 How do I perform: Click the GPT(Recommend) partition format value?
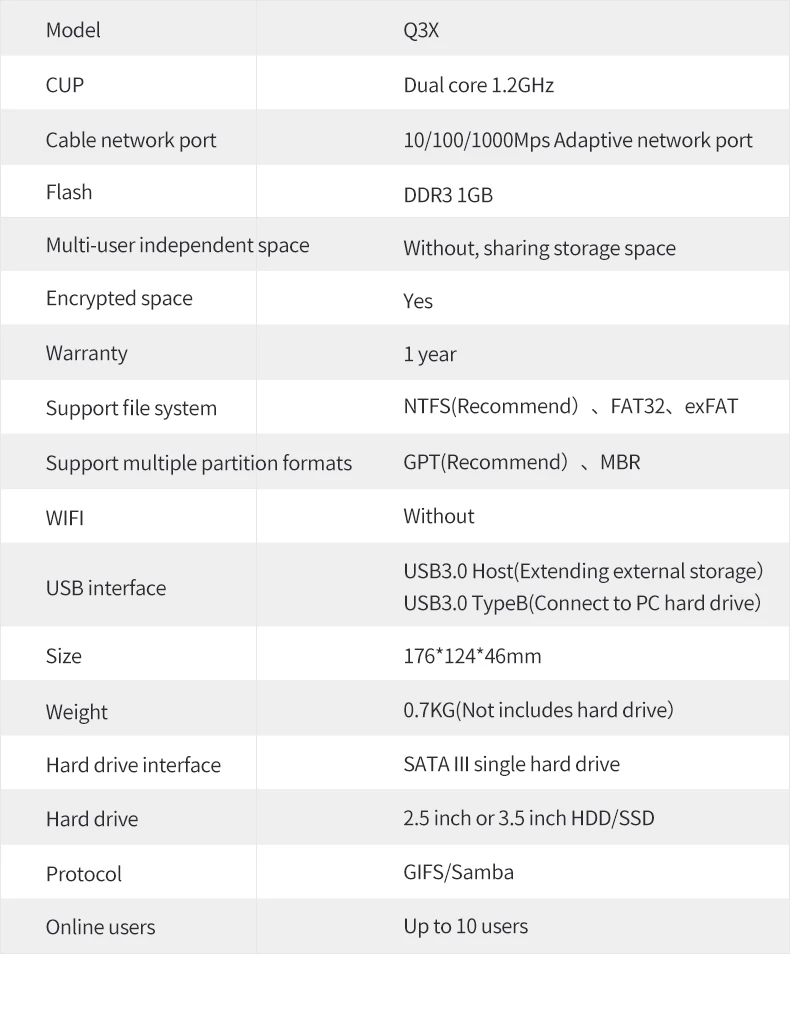point(486,462)
